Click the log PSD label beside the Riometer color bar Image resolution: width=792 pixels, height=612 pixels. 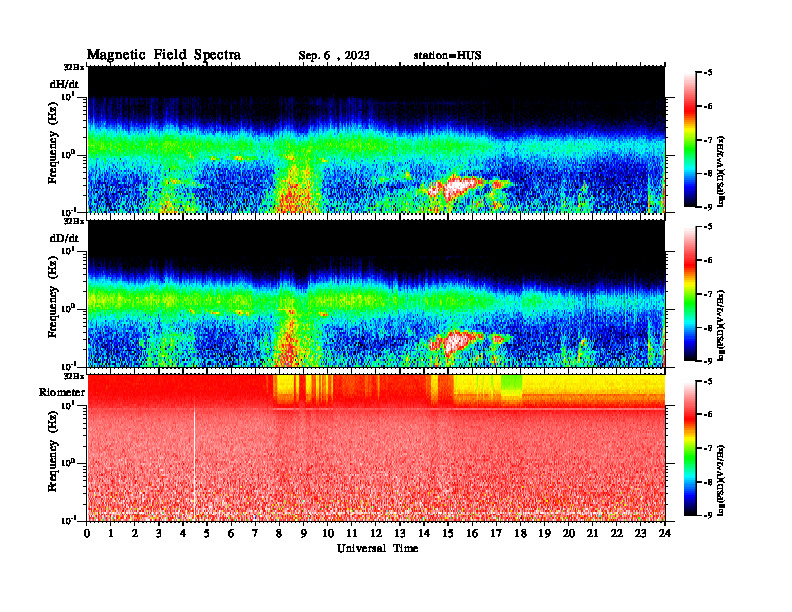click(721, 480)
